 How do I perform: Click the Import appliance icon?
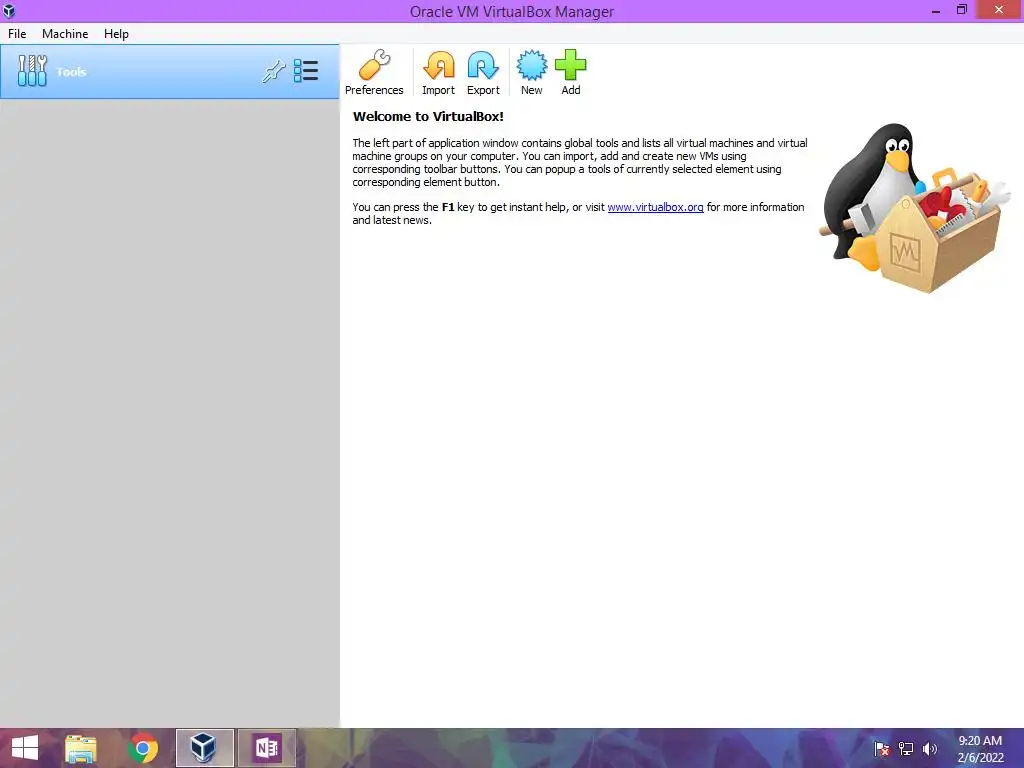[438, 72]
